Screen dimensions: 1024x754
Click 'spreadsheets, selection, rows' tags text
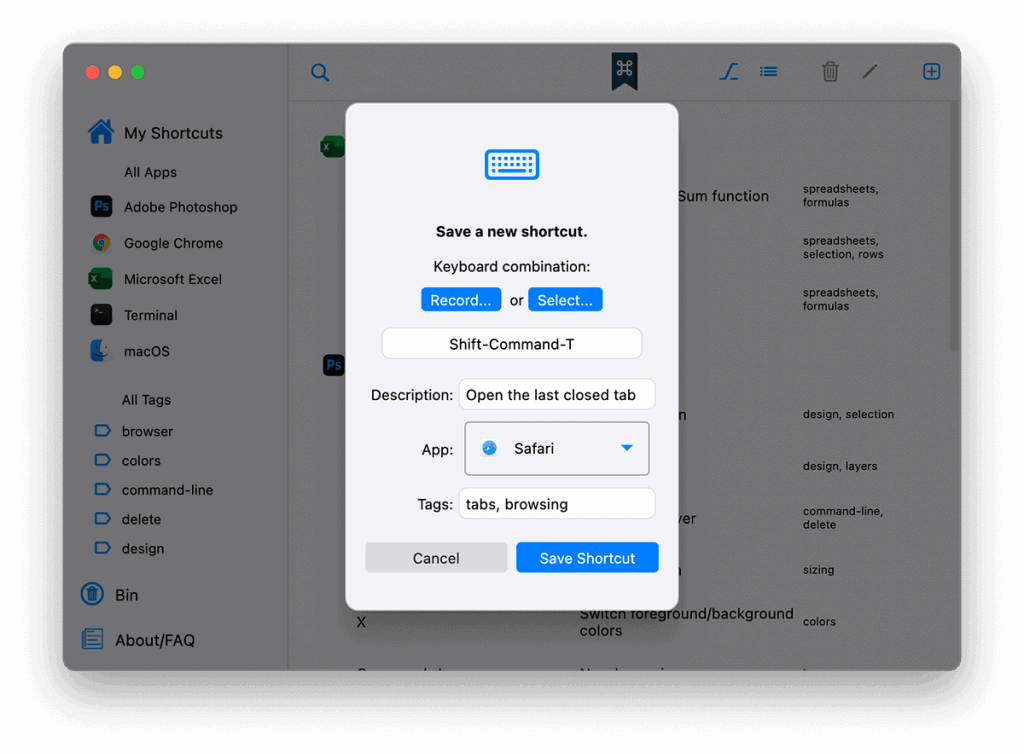coord(843,247)
